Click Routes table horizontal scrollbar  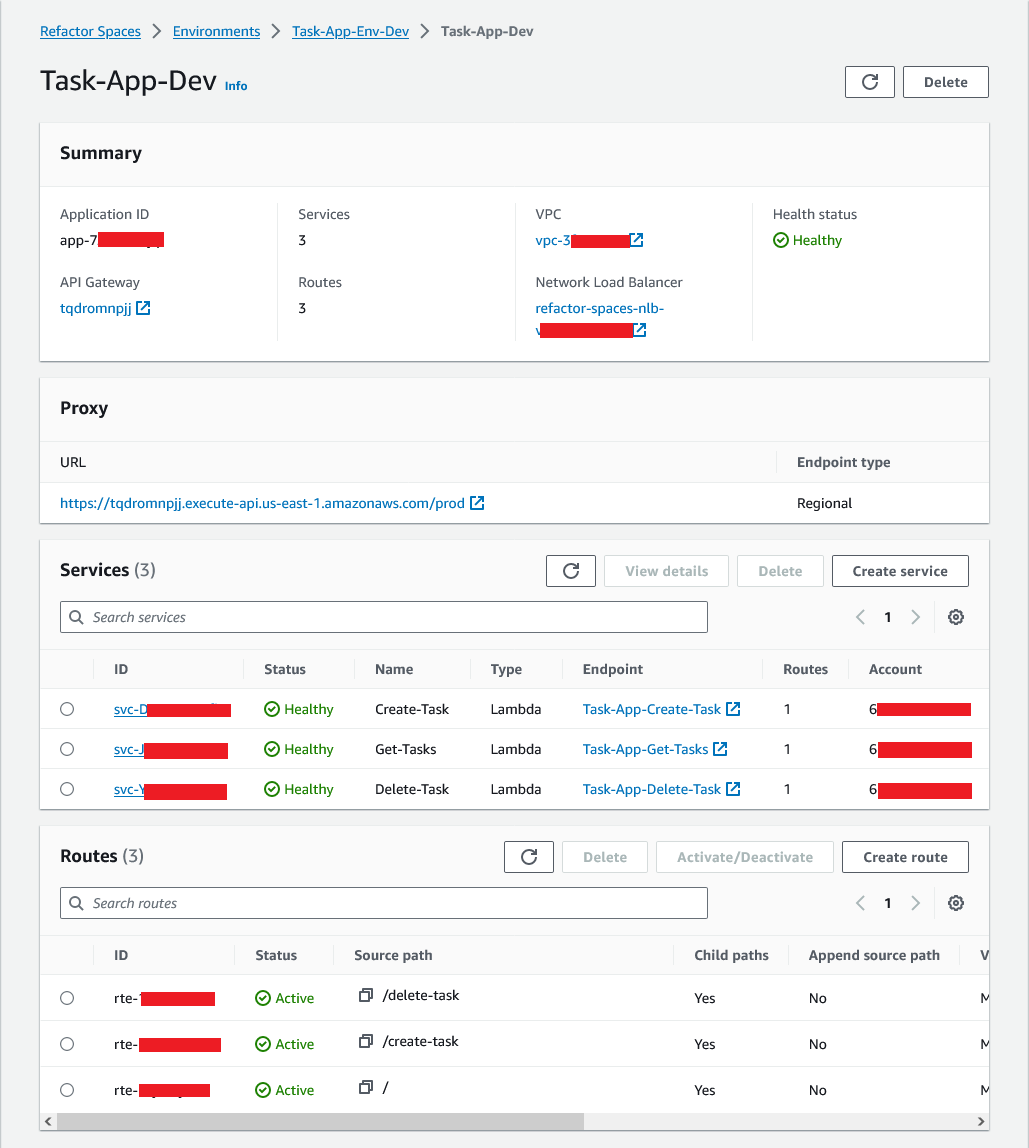[320, 1121]
